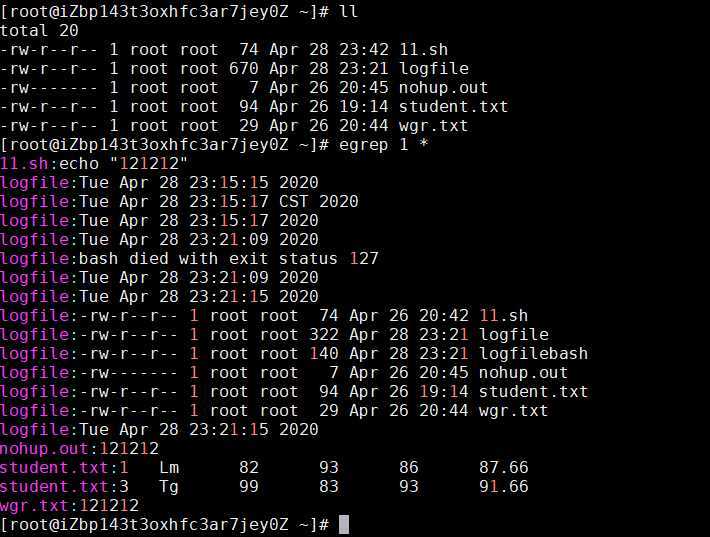
Task: Click wgr.txt in the ll listing
Action: click(433, 125)
